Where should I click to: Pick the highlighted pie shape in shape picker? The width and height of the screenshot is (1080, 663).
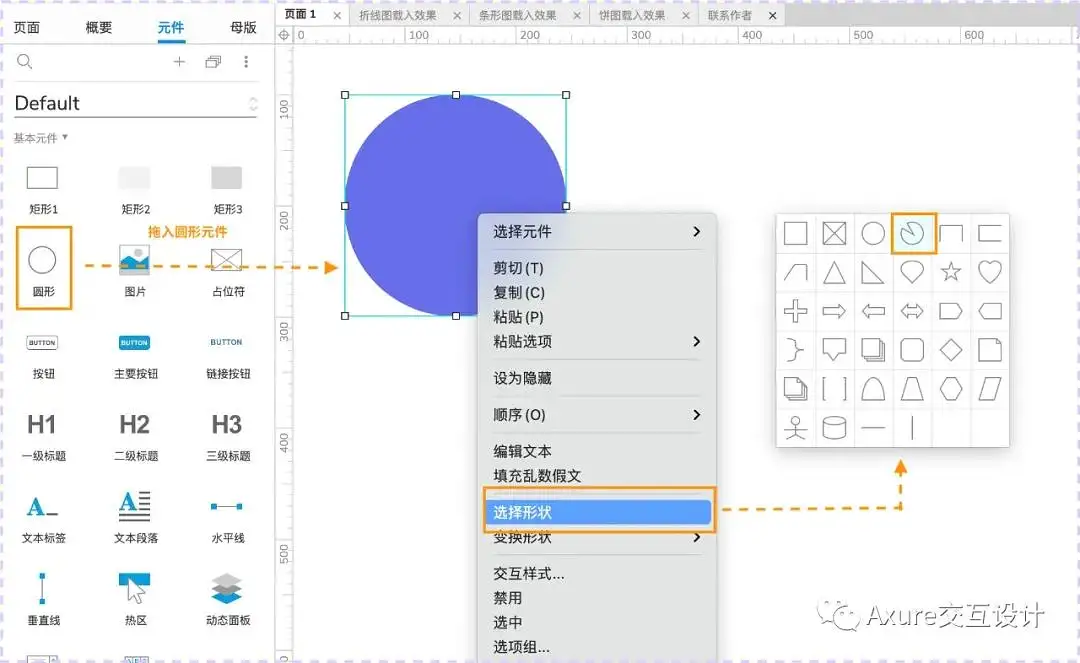point(911,233)
